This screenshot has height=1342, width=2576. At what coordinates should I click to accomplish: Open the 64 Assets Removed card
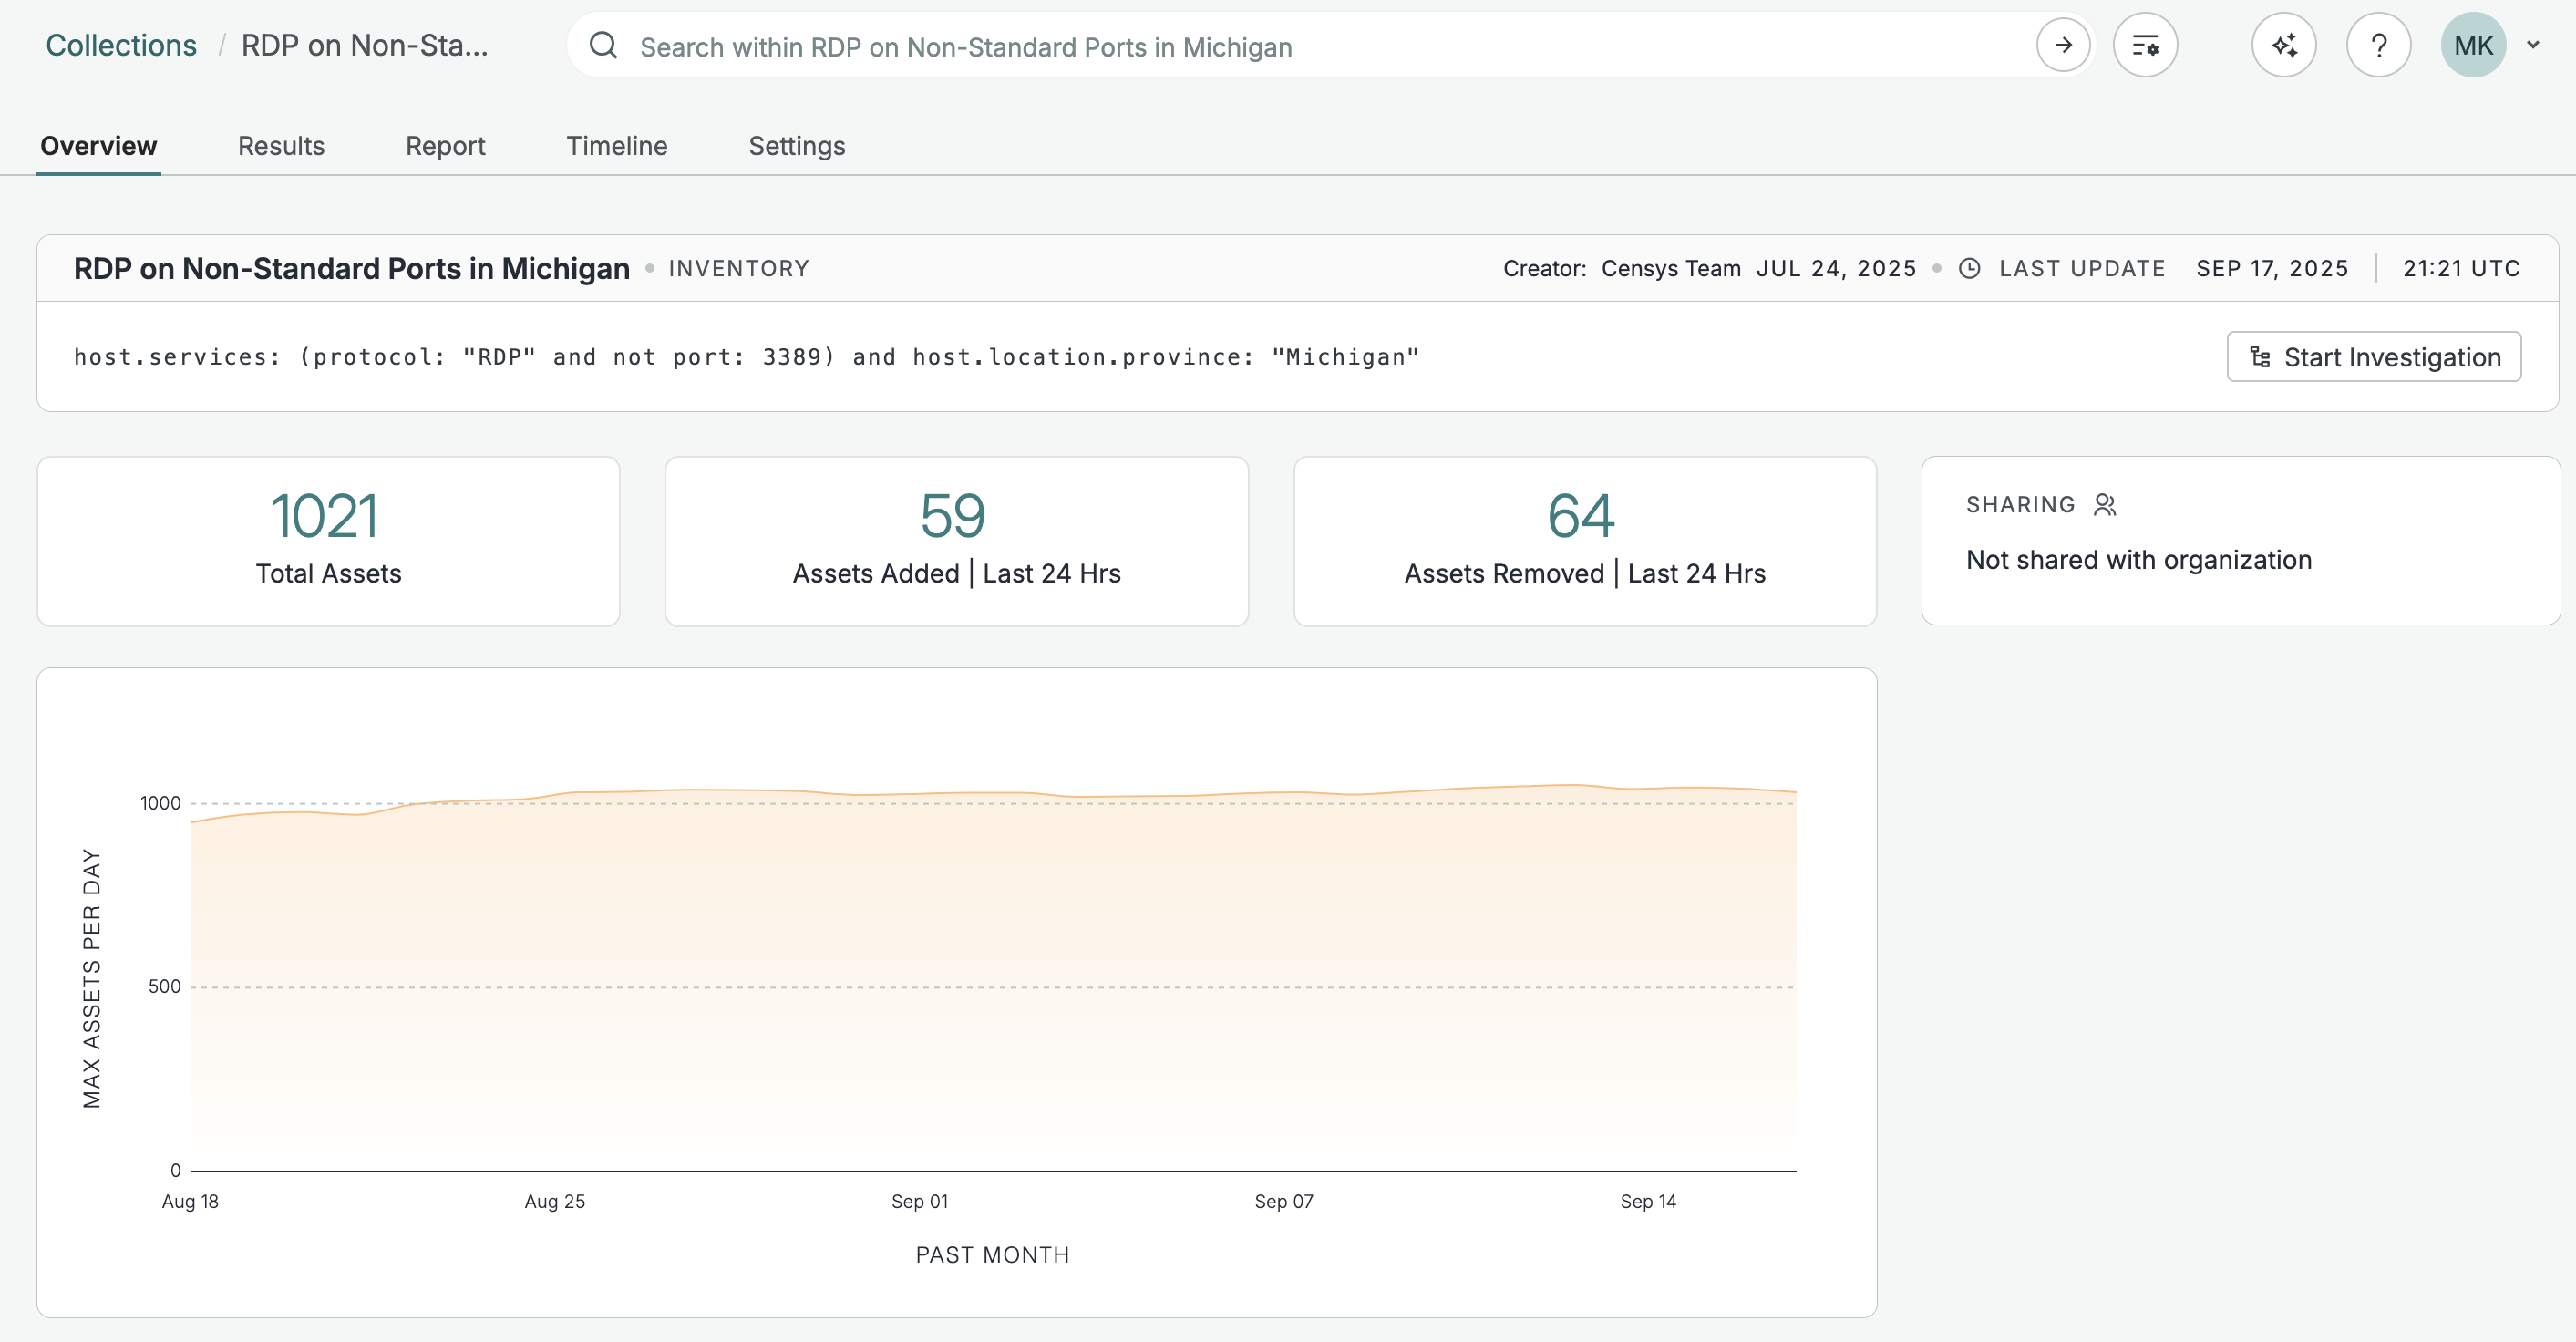point(1585,542)
